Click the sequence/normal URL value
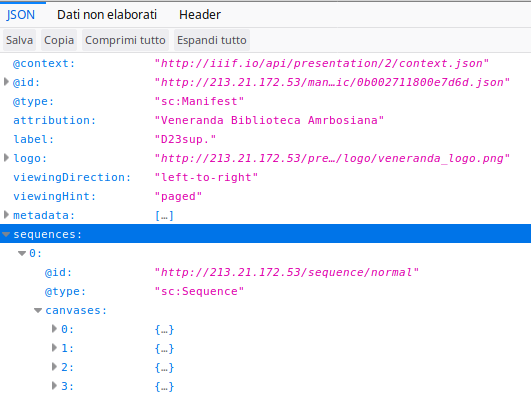This screenshot has width=531, height=394. coord(286,272)
